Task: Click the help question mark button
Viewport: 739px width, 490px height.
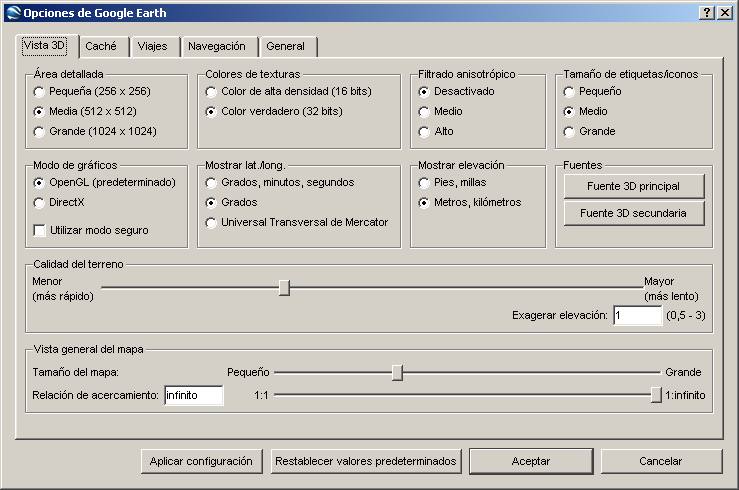Action: (706, 13)
